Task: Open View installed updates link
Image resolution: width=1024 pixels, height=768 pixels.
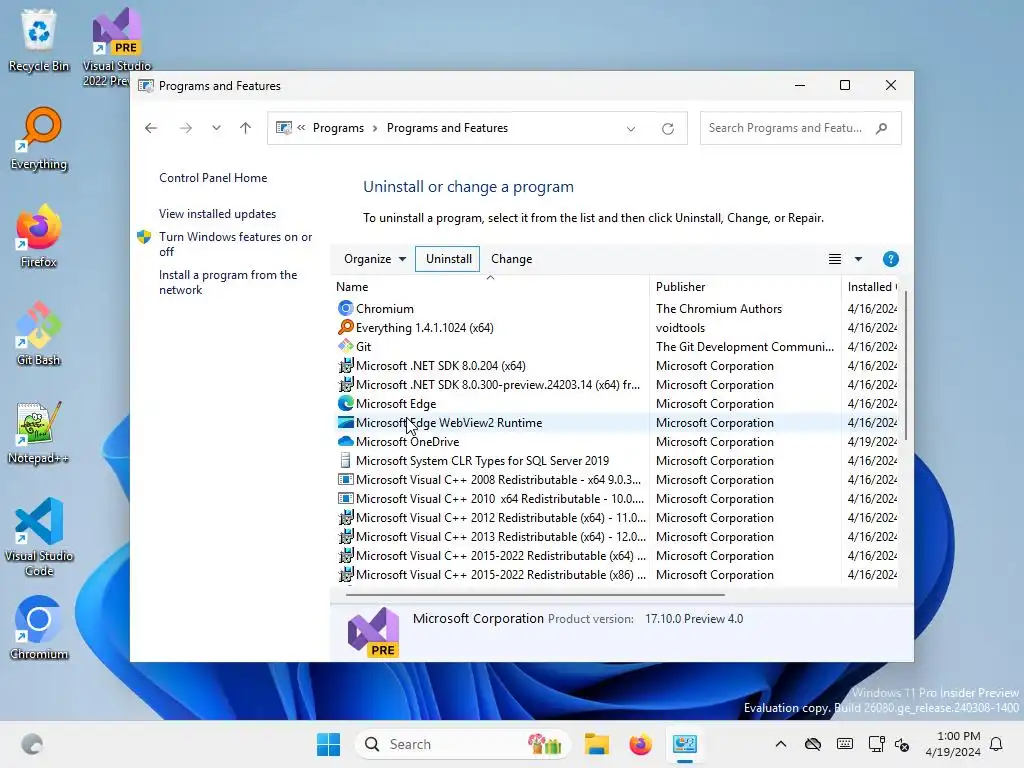Action: [x=217, y=214]
